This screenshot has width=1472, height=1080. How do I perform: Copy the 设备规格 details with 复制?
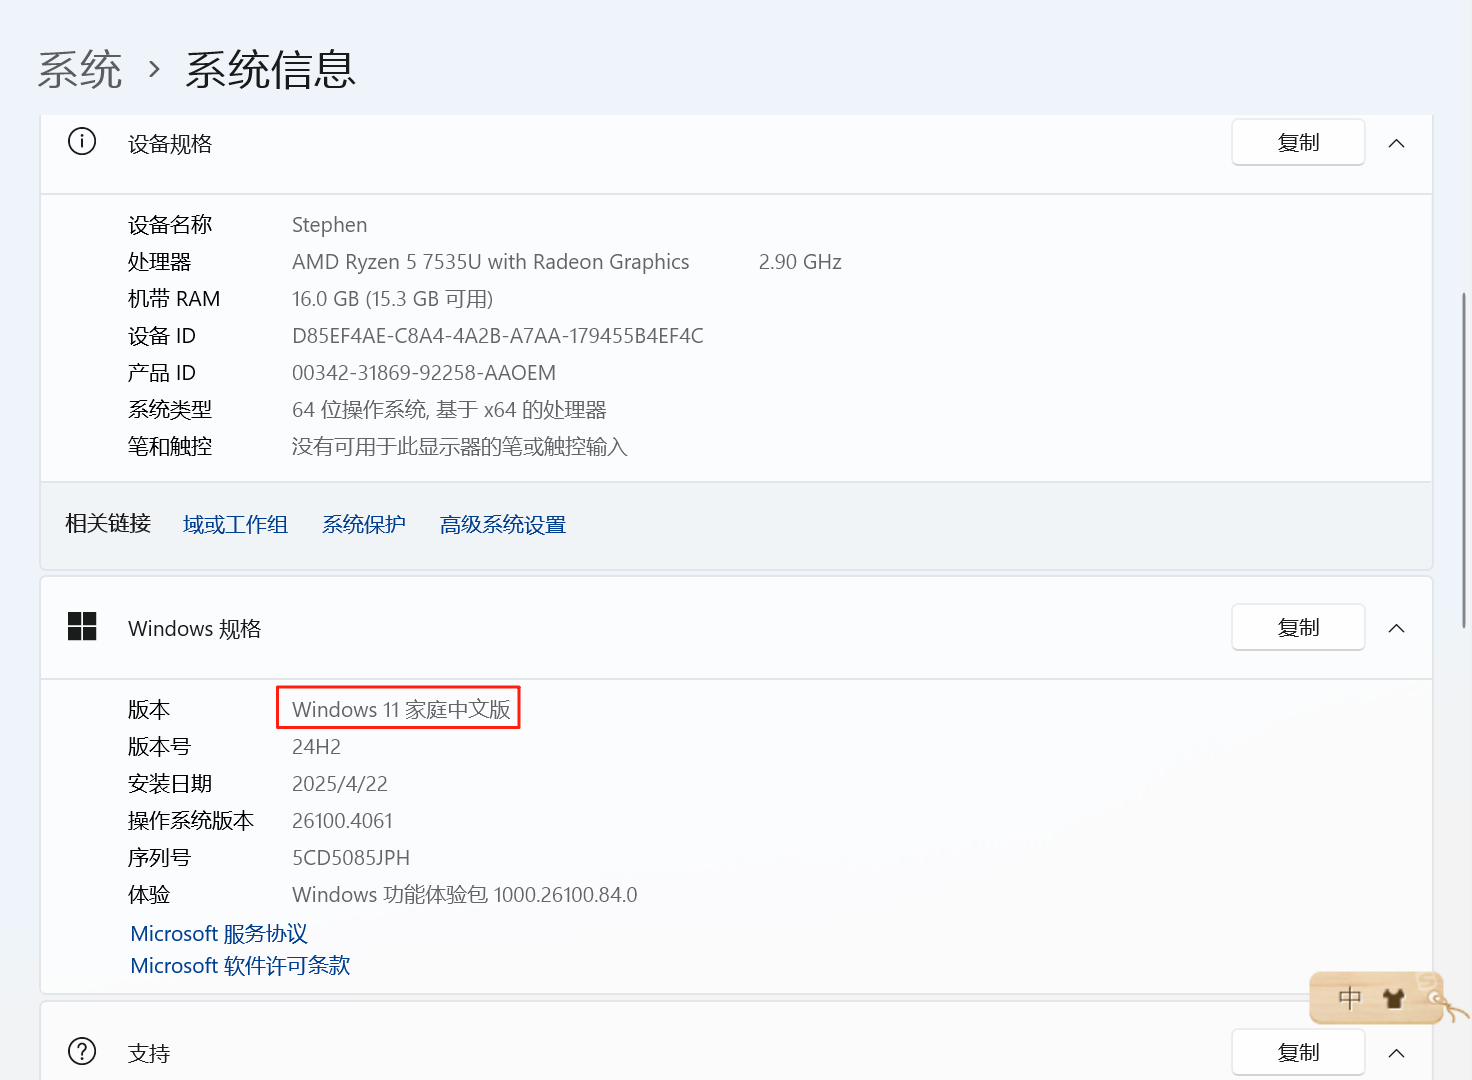(x=1298, y=143)
